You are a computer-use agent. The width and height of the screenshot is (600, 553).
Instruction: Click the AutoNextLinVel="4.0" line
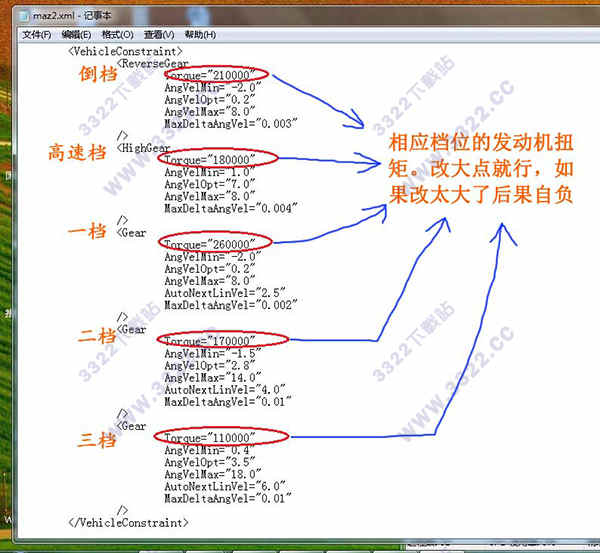coord(225,390)
